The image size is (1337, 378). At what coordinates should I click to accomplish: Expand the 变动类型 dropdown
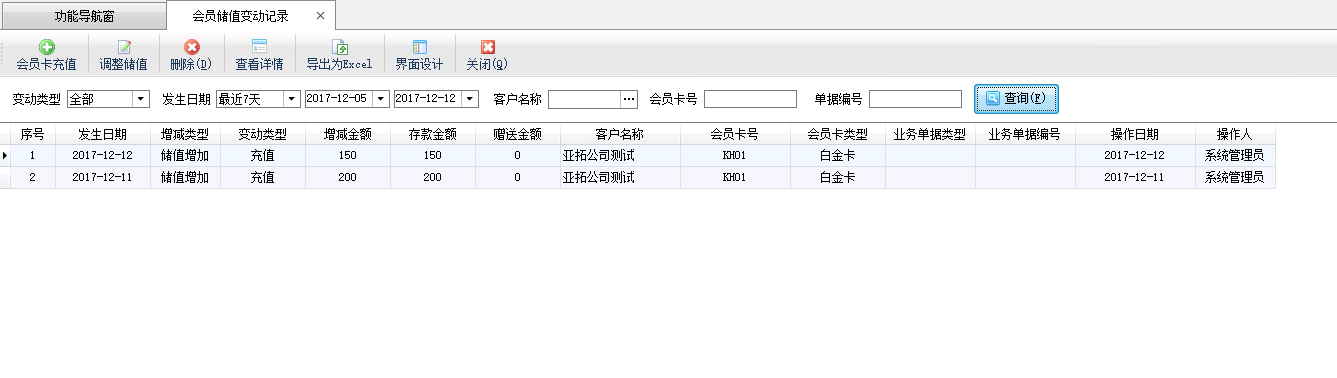pos(140,99)
